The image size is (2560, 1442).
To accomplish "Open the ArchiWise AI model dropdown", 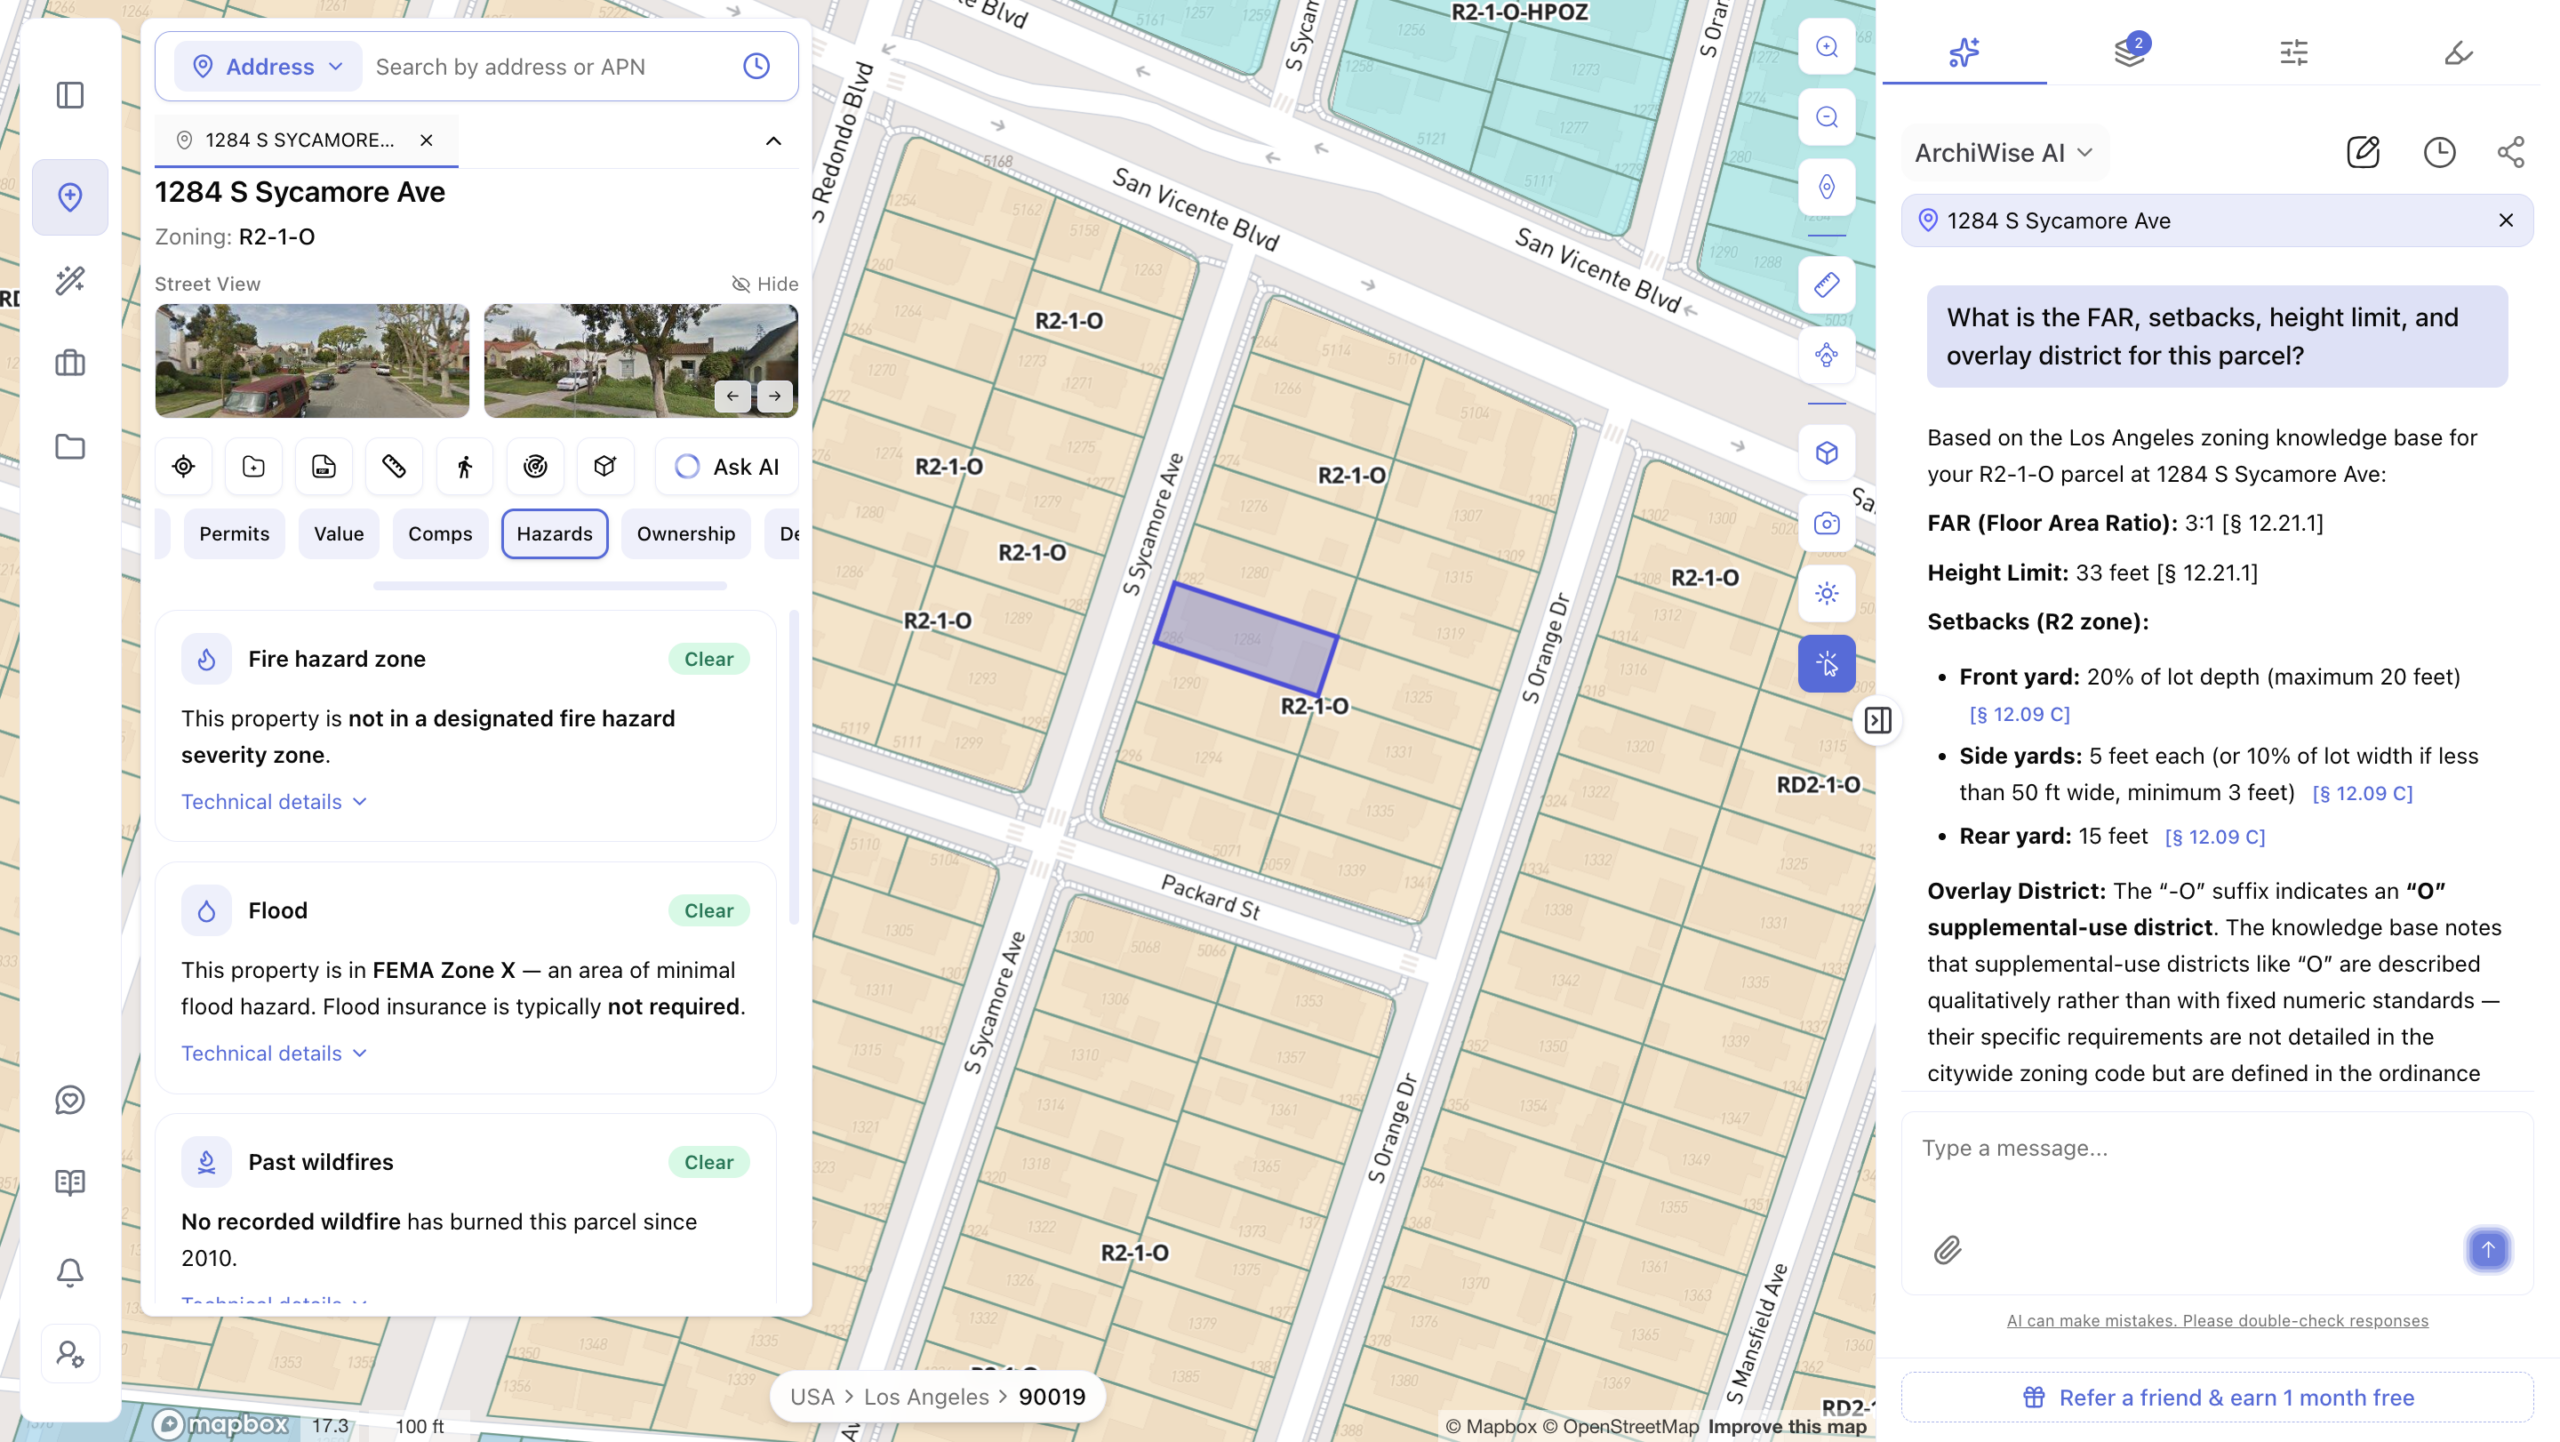I will pos(2004,153).
